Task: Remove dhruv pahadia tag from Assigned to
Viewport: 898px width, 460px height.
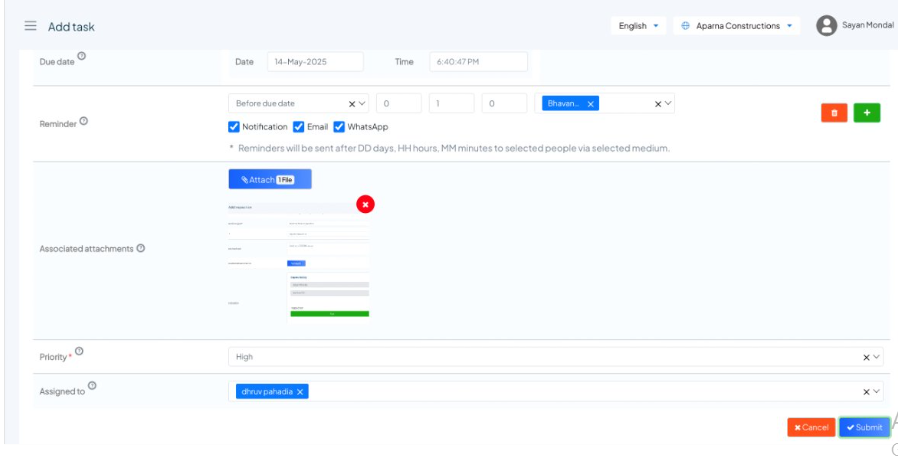Action: click(x=300, y=392)
